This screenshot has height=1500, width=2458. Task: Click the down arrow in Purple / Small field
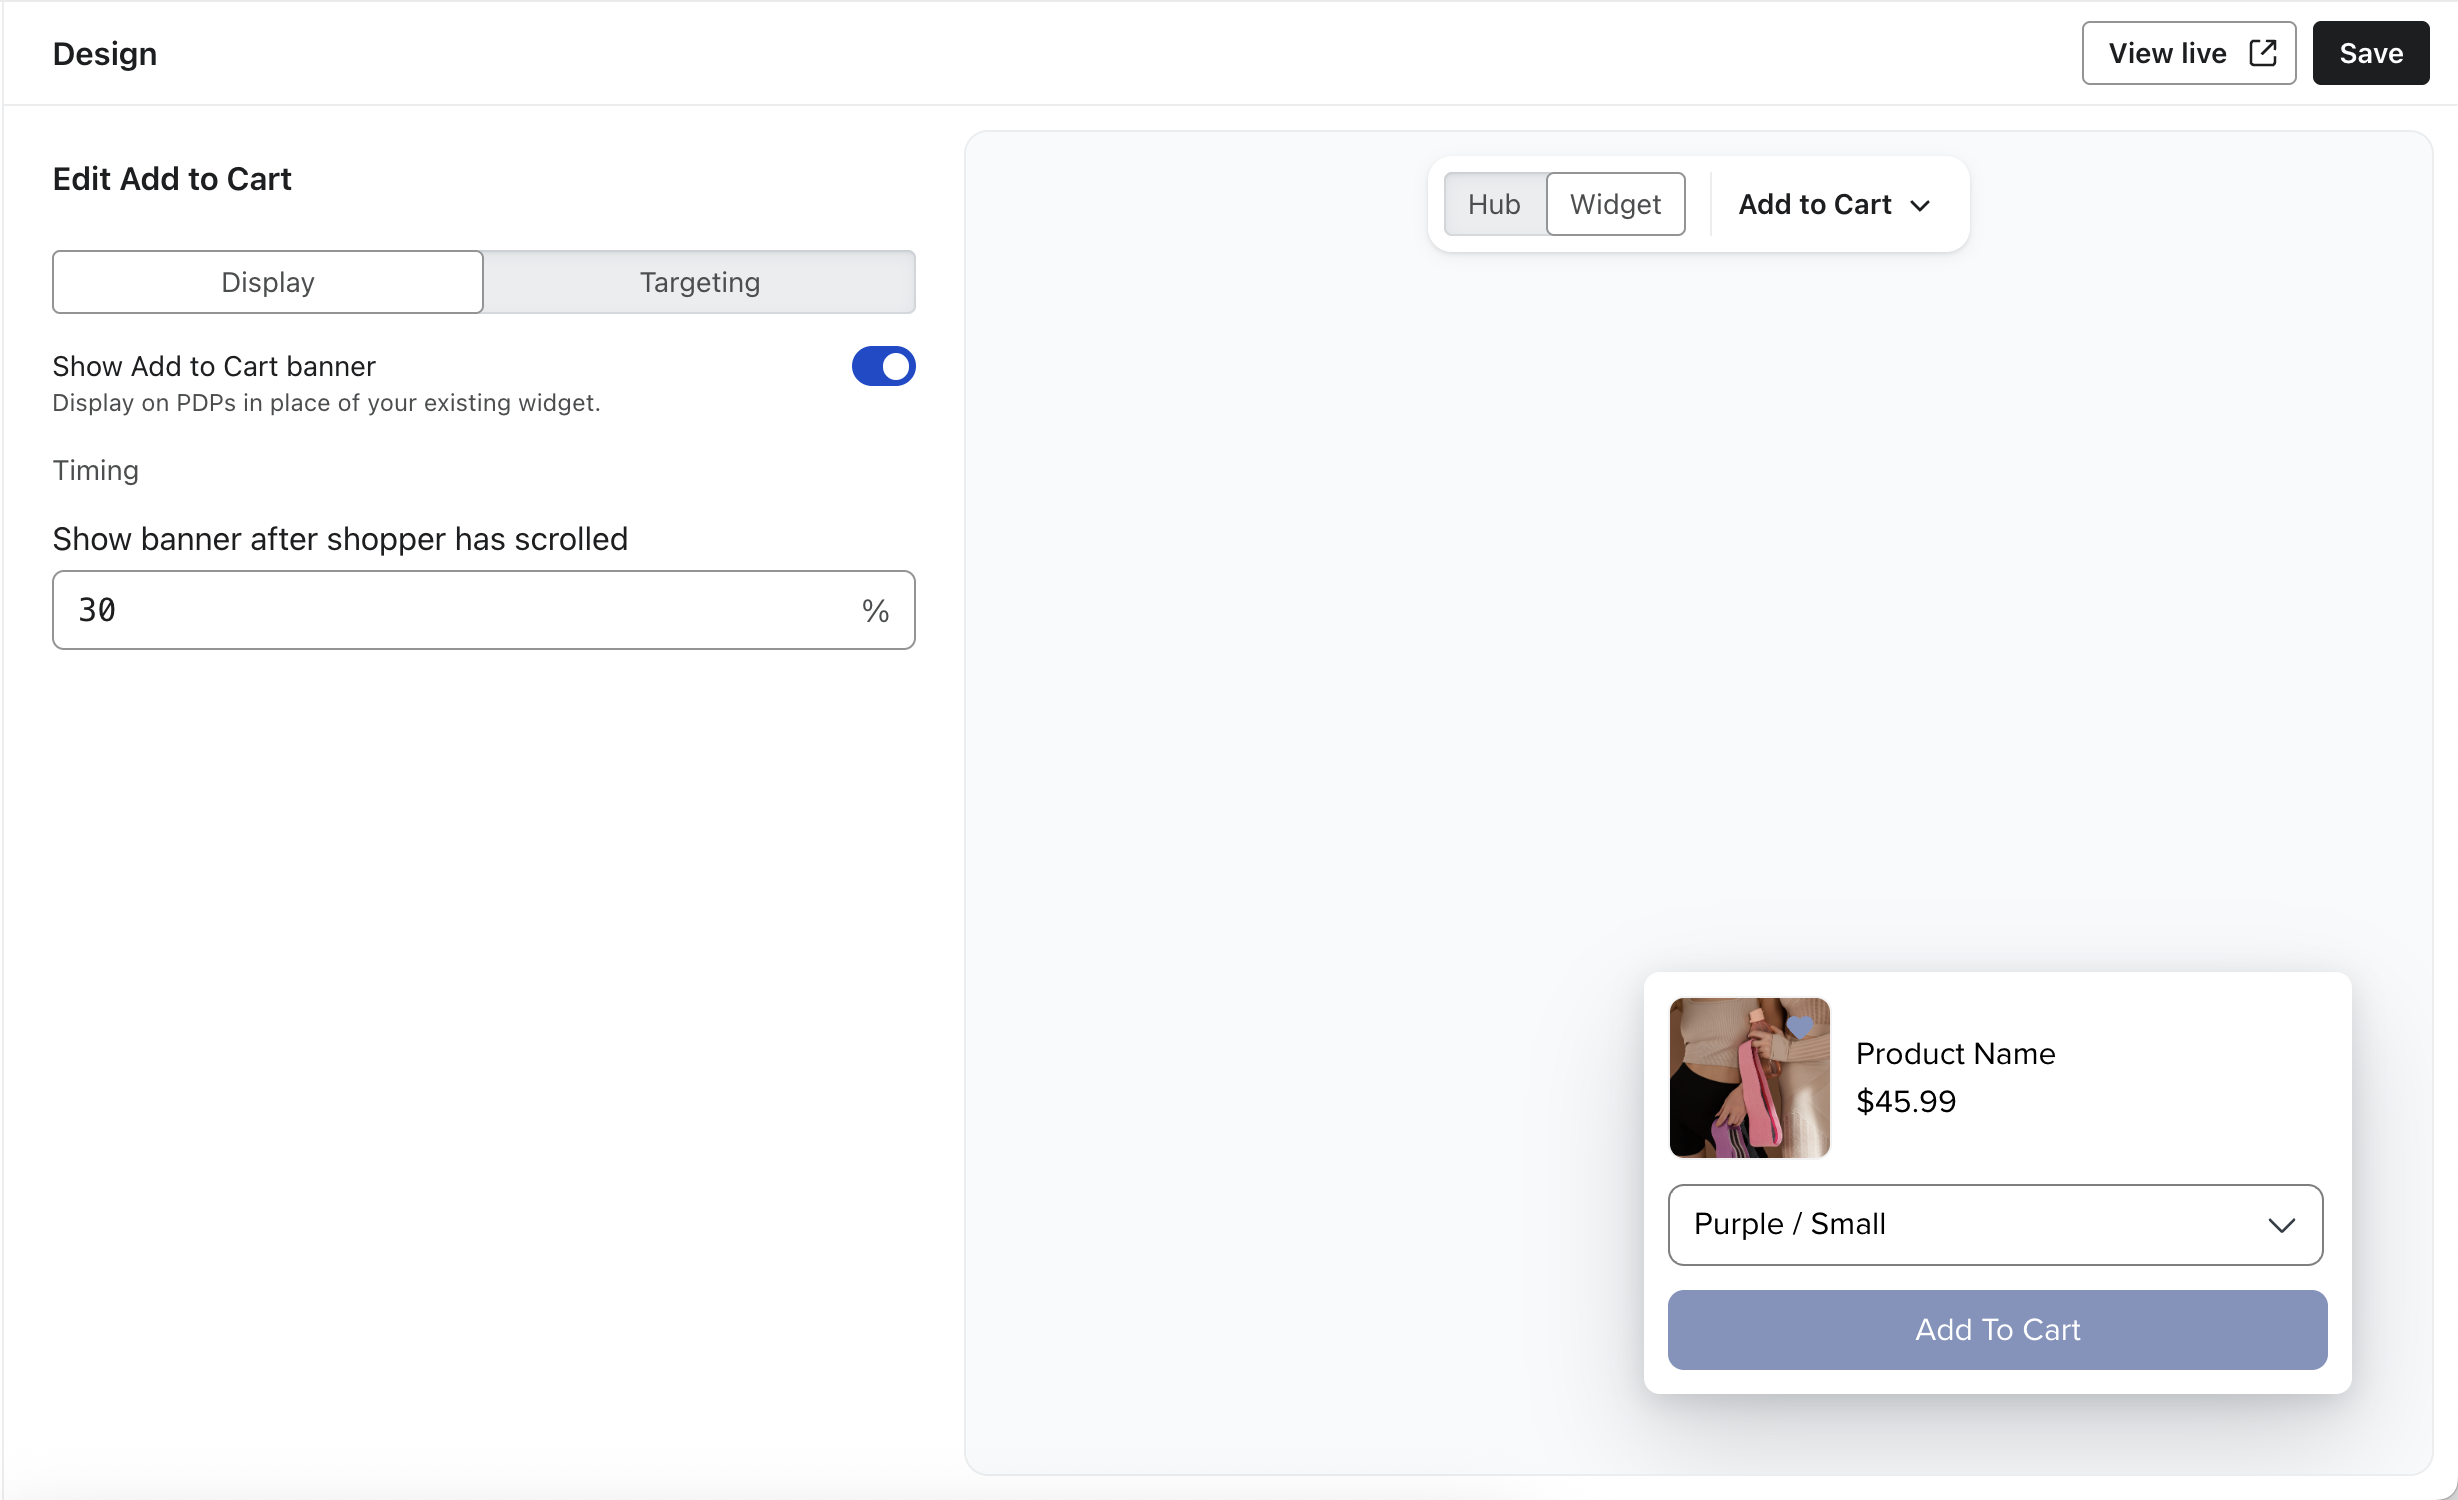pyautogui.click(x=2281, y=1225)
